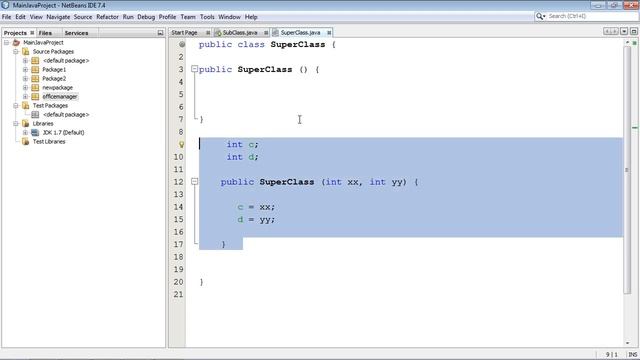Click the editor scrollbar down arrow
The width and height of the screenshot is (640, 360).
click(x=627, y=343)
